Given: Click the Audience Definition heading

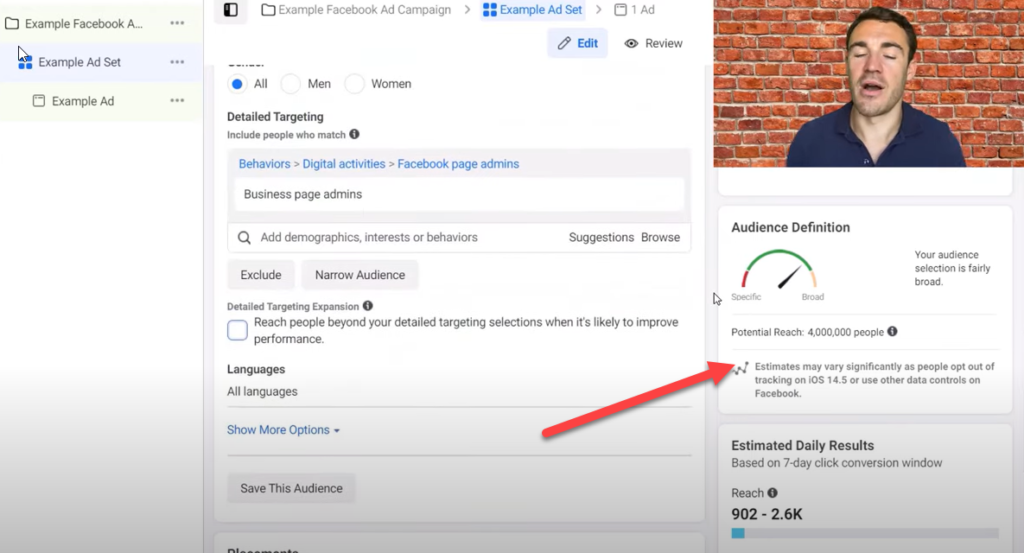Looking at the screenshot, I should [790, 227].
